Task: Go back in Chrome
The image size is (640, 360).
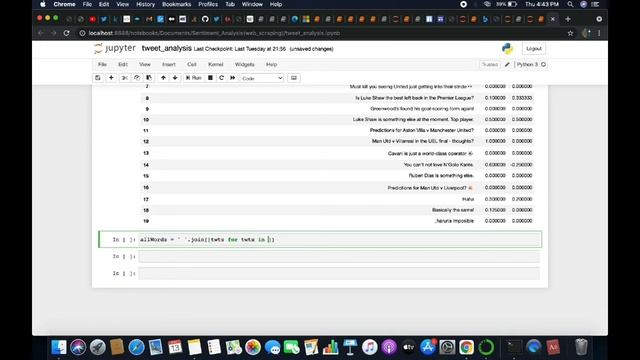Action: pyautogui.click(x=40, y=33)
